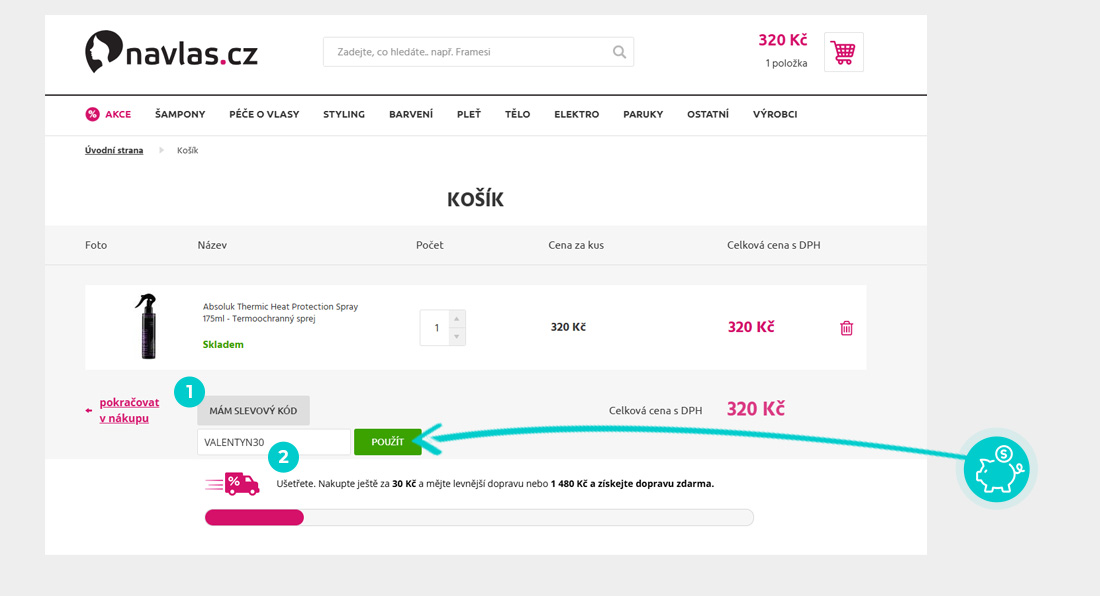Screen dimensions: 1100x596
Task: Click the shopping cart icon in header
Action: pos(843,52)
